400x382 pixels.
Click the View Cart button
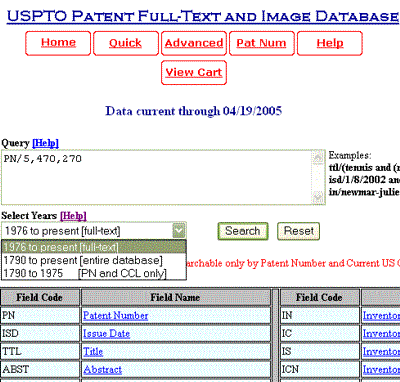(x=194, y=72)
